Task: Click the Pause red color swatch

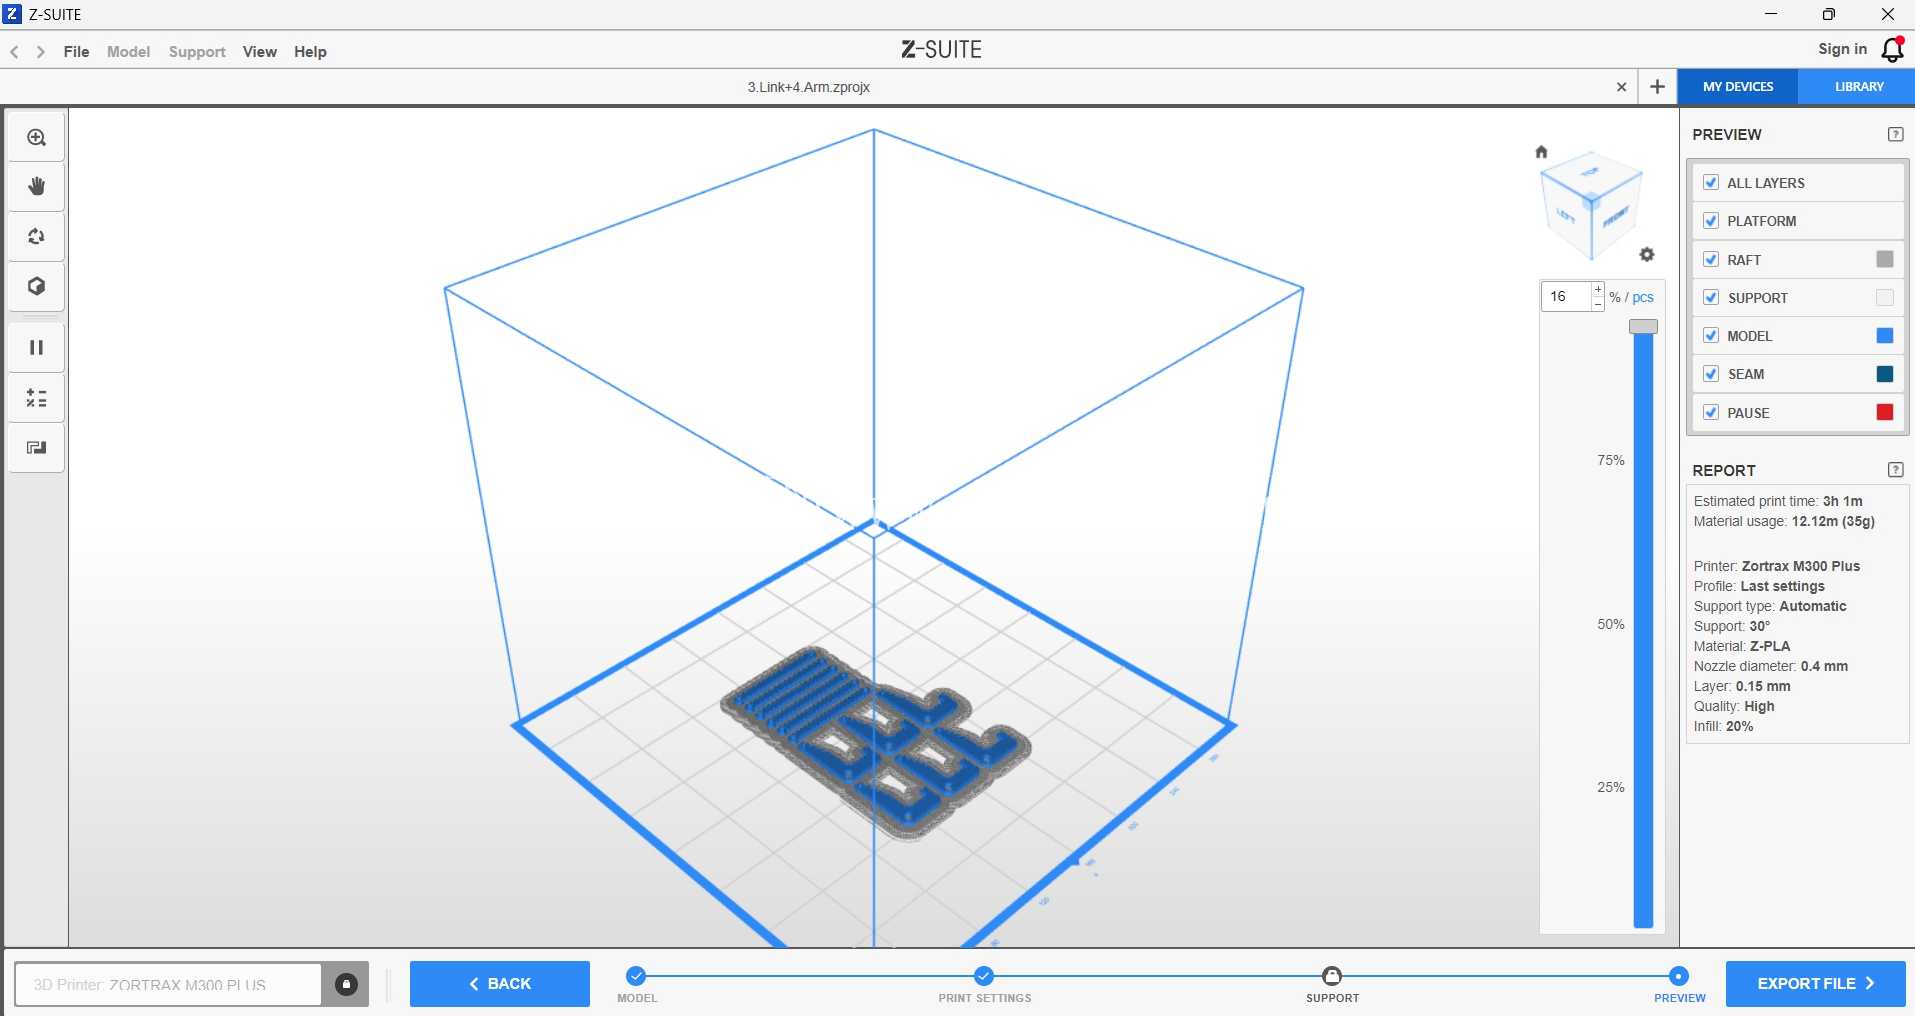Action: pyautogui.click(x=1885, y=412)
